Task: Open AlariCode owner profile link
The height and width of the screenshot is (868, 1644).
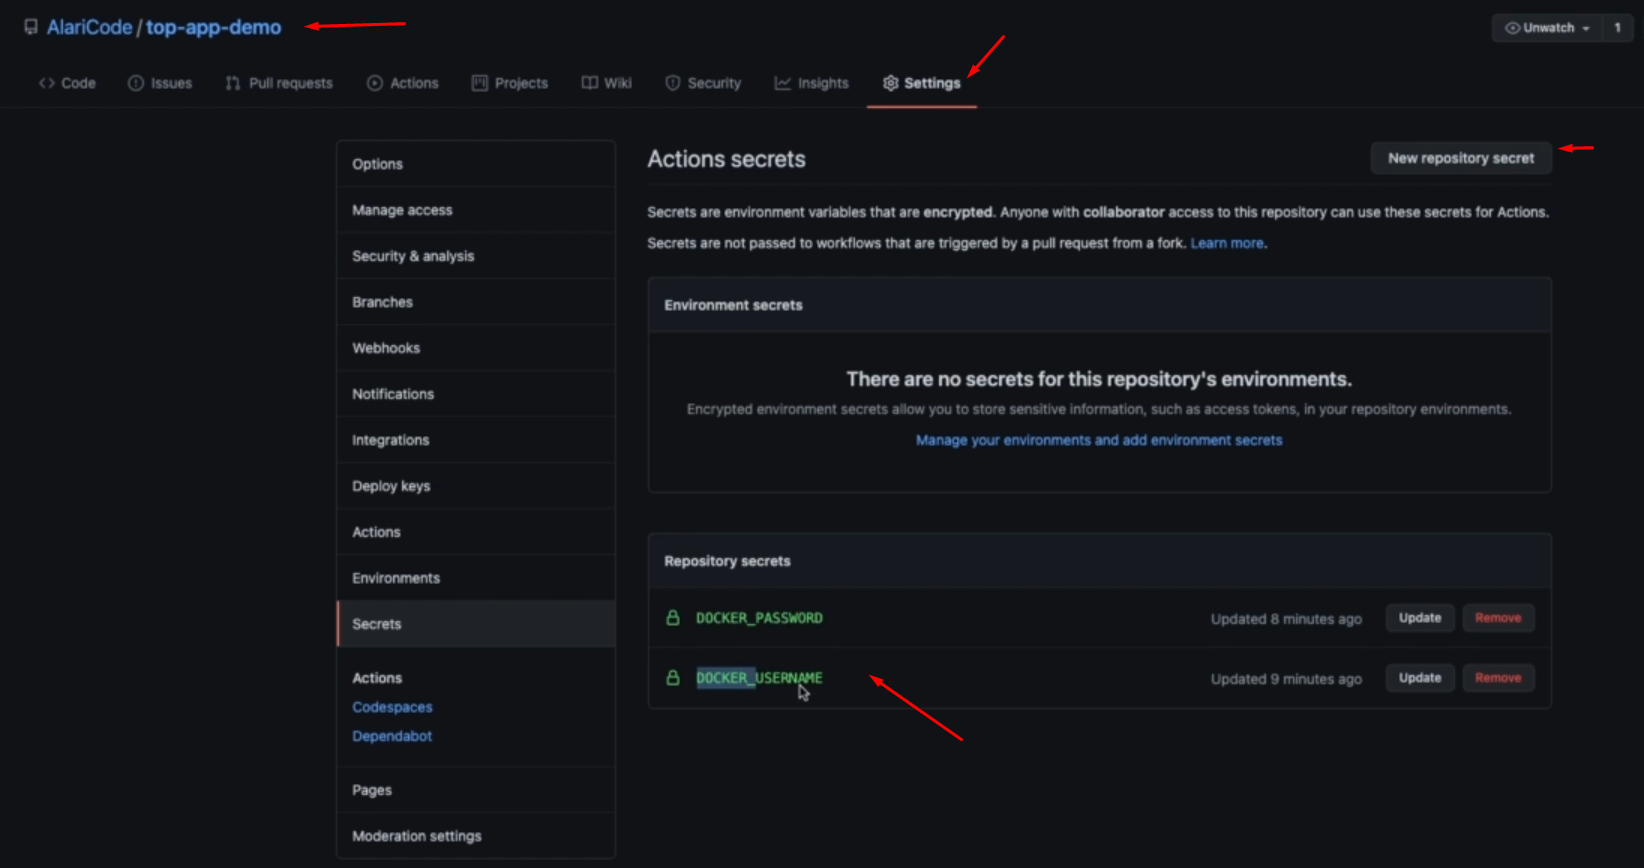Action: [x=89, y=27]
